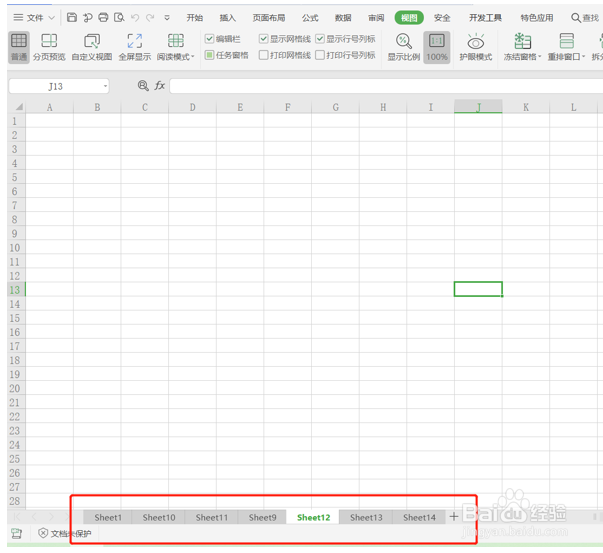Switch to Sheet14 tab
Image resolution: width=603 pixels, height=553 pixels.
pyautogui.click(x=419, y=517)
